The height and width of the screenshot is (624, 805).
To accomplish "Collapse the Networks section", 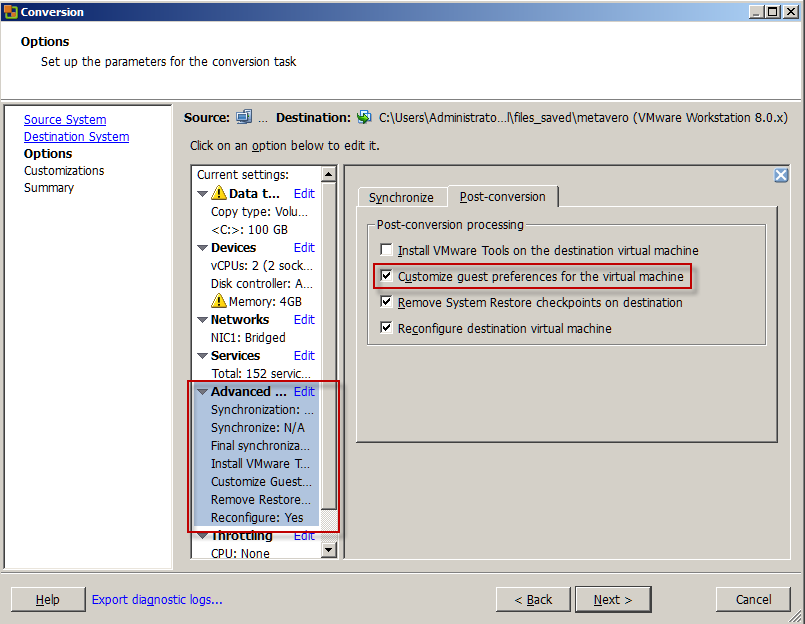I will 203,320.
